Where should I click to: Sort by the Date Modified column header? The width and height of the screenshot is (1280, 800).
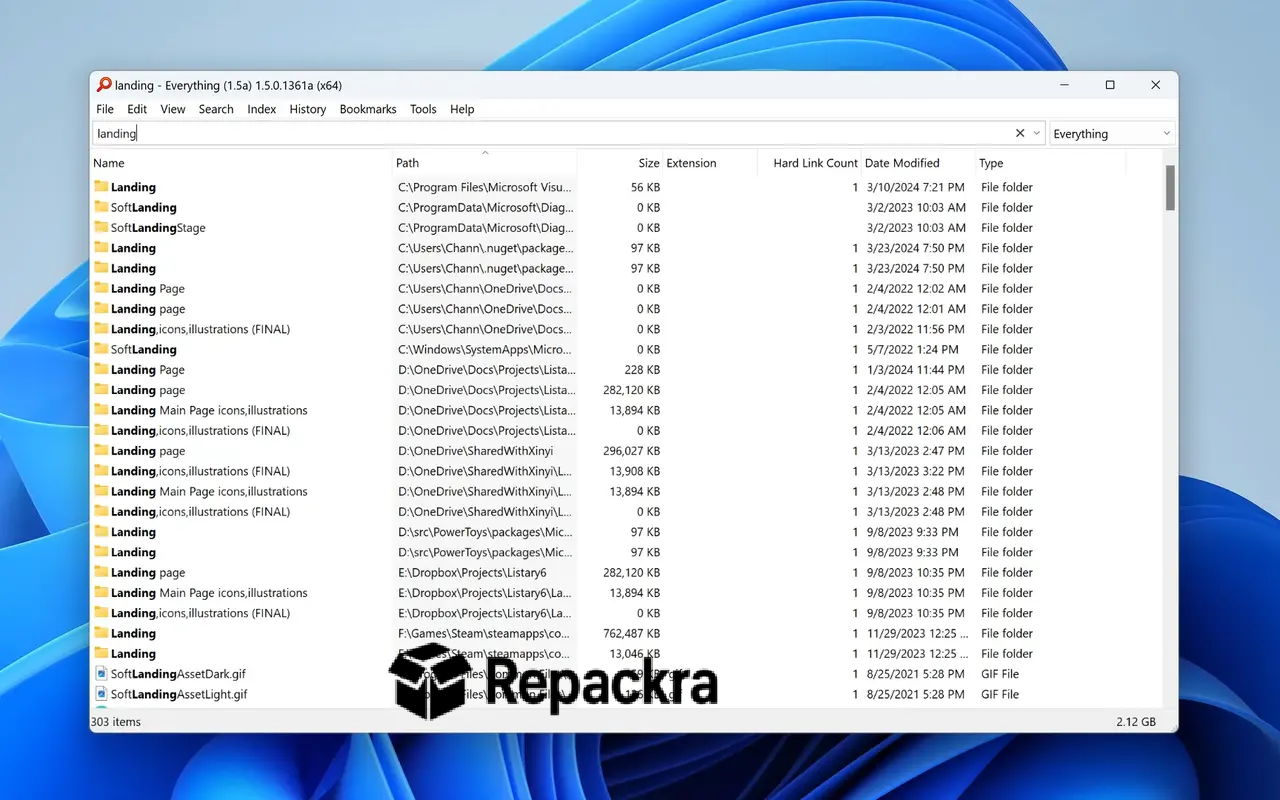[918, 163]
